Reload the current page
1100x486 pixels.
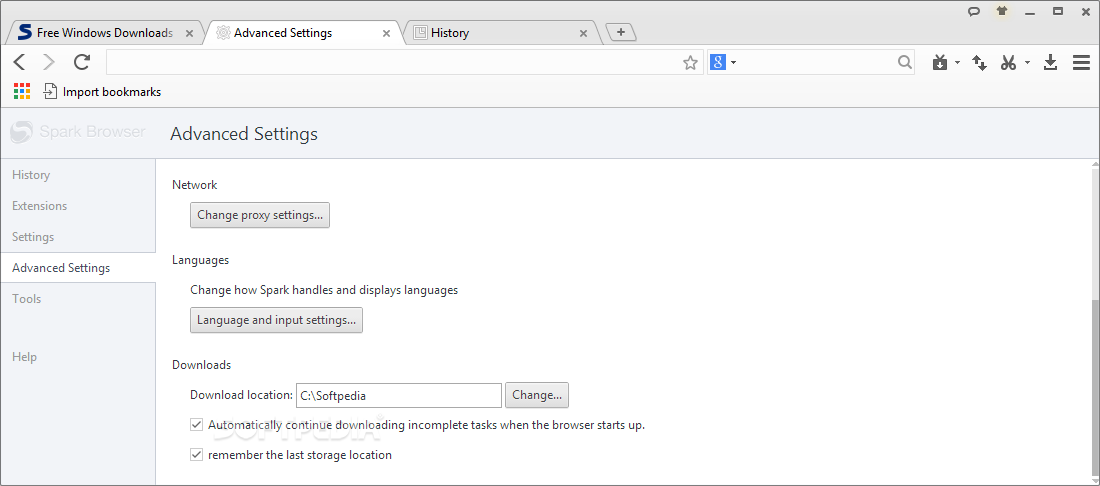coord(82,62)
